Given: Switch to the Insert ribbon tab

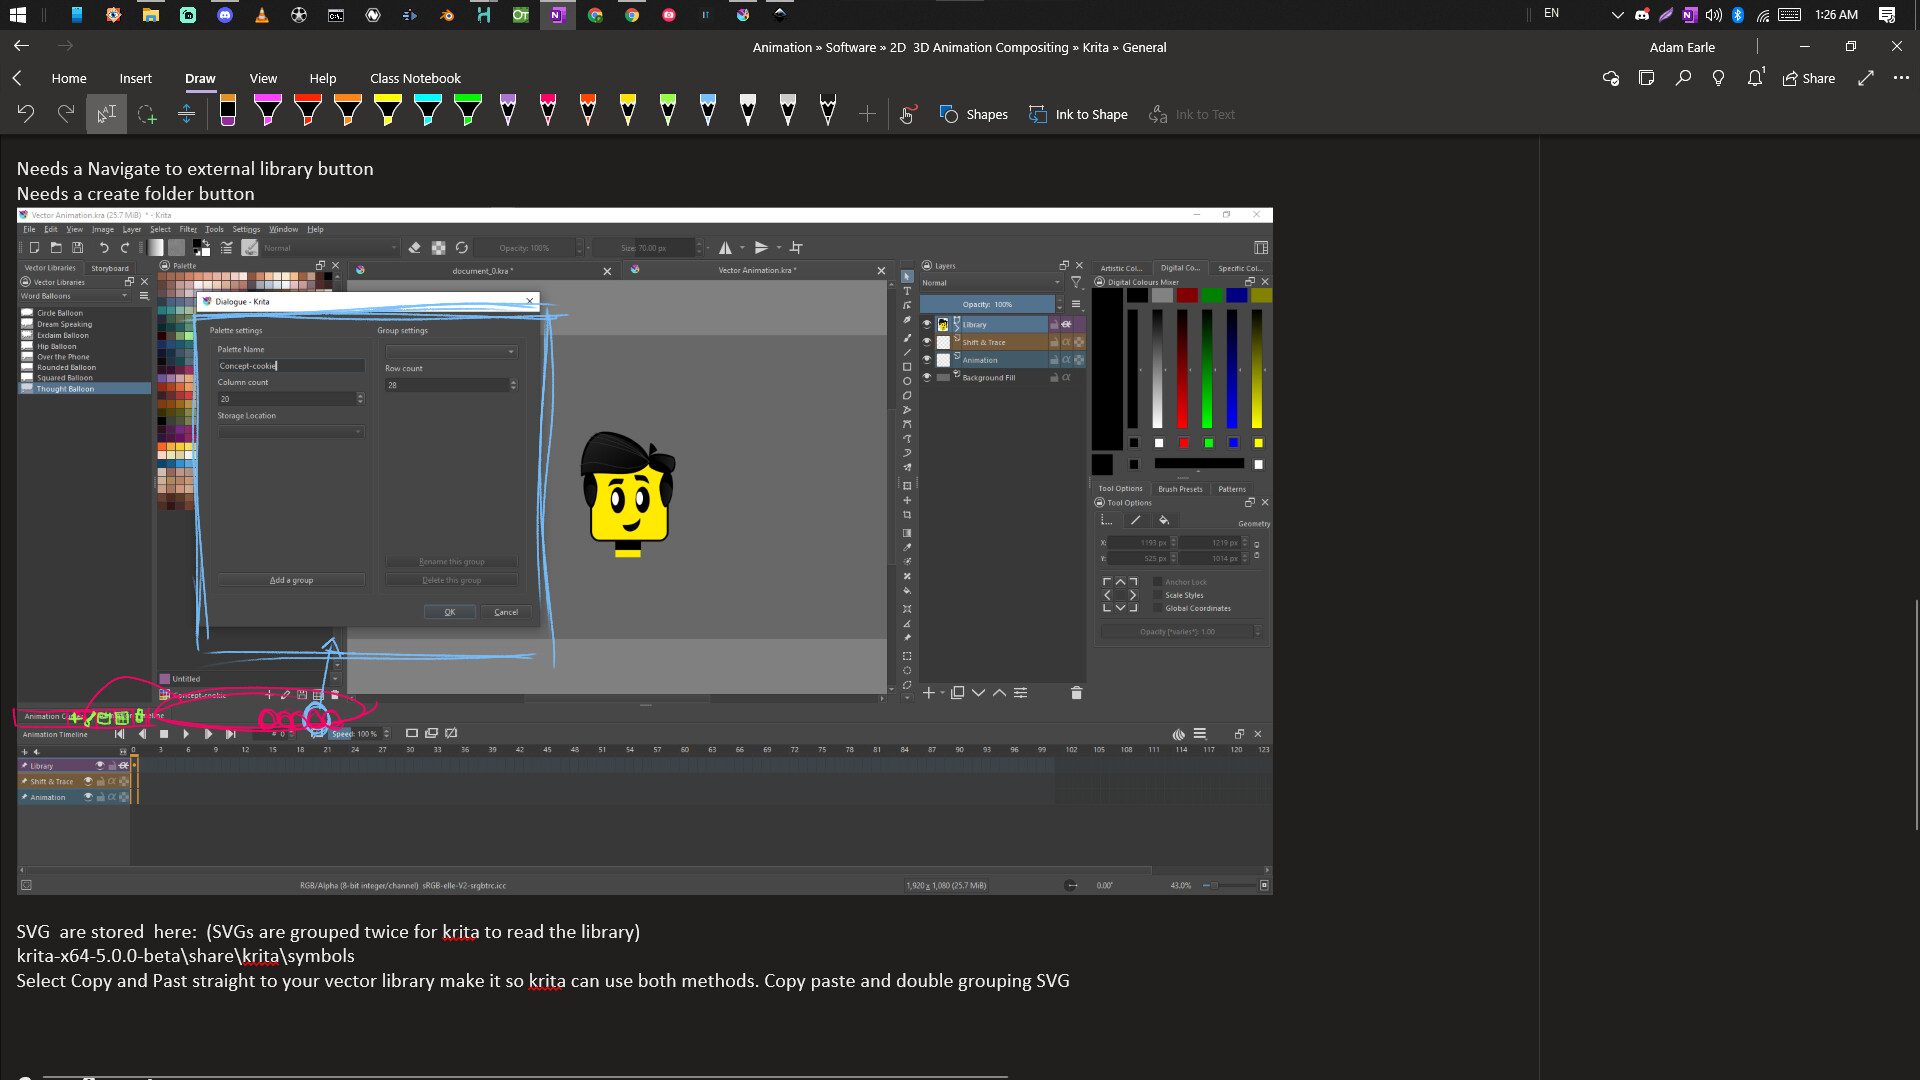Looking at the screenshot, I should click(x=135, y=78).
